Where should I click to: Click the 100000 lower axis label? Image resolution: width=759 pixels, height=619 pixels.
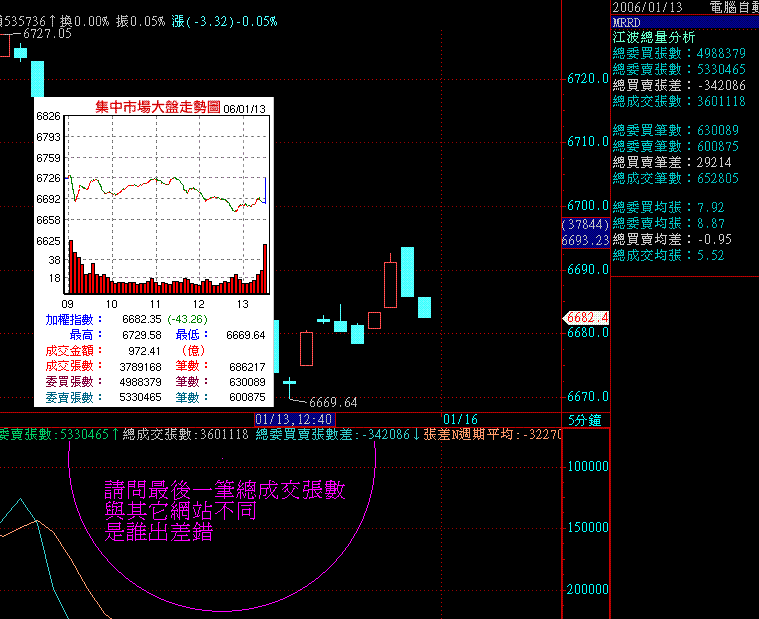pos(588,467)
